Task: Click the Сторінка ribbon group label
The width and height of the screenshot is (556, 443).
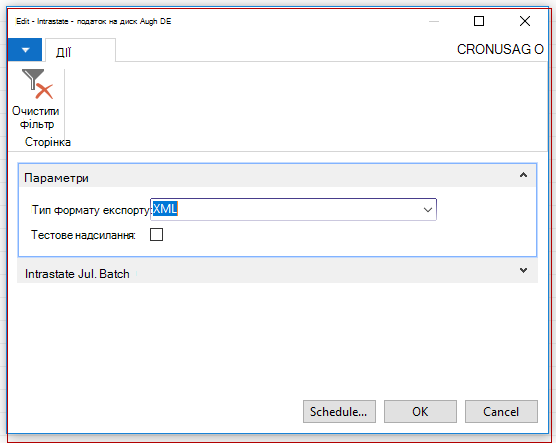Action: [48, 142]
